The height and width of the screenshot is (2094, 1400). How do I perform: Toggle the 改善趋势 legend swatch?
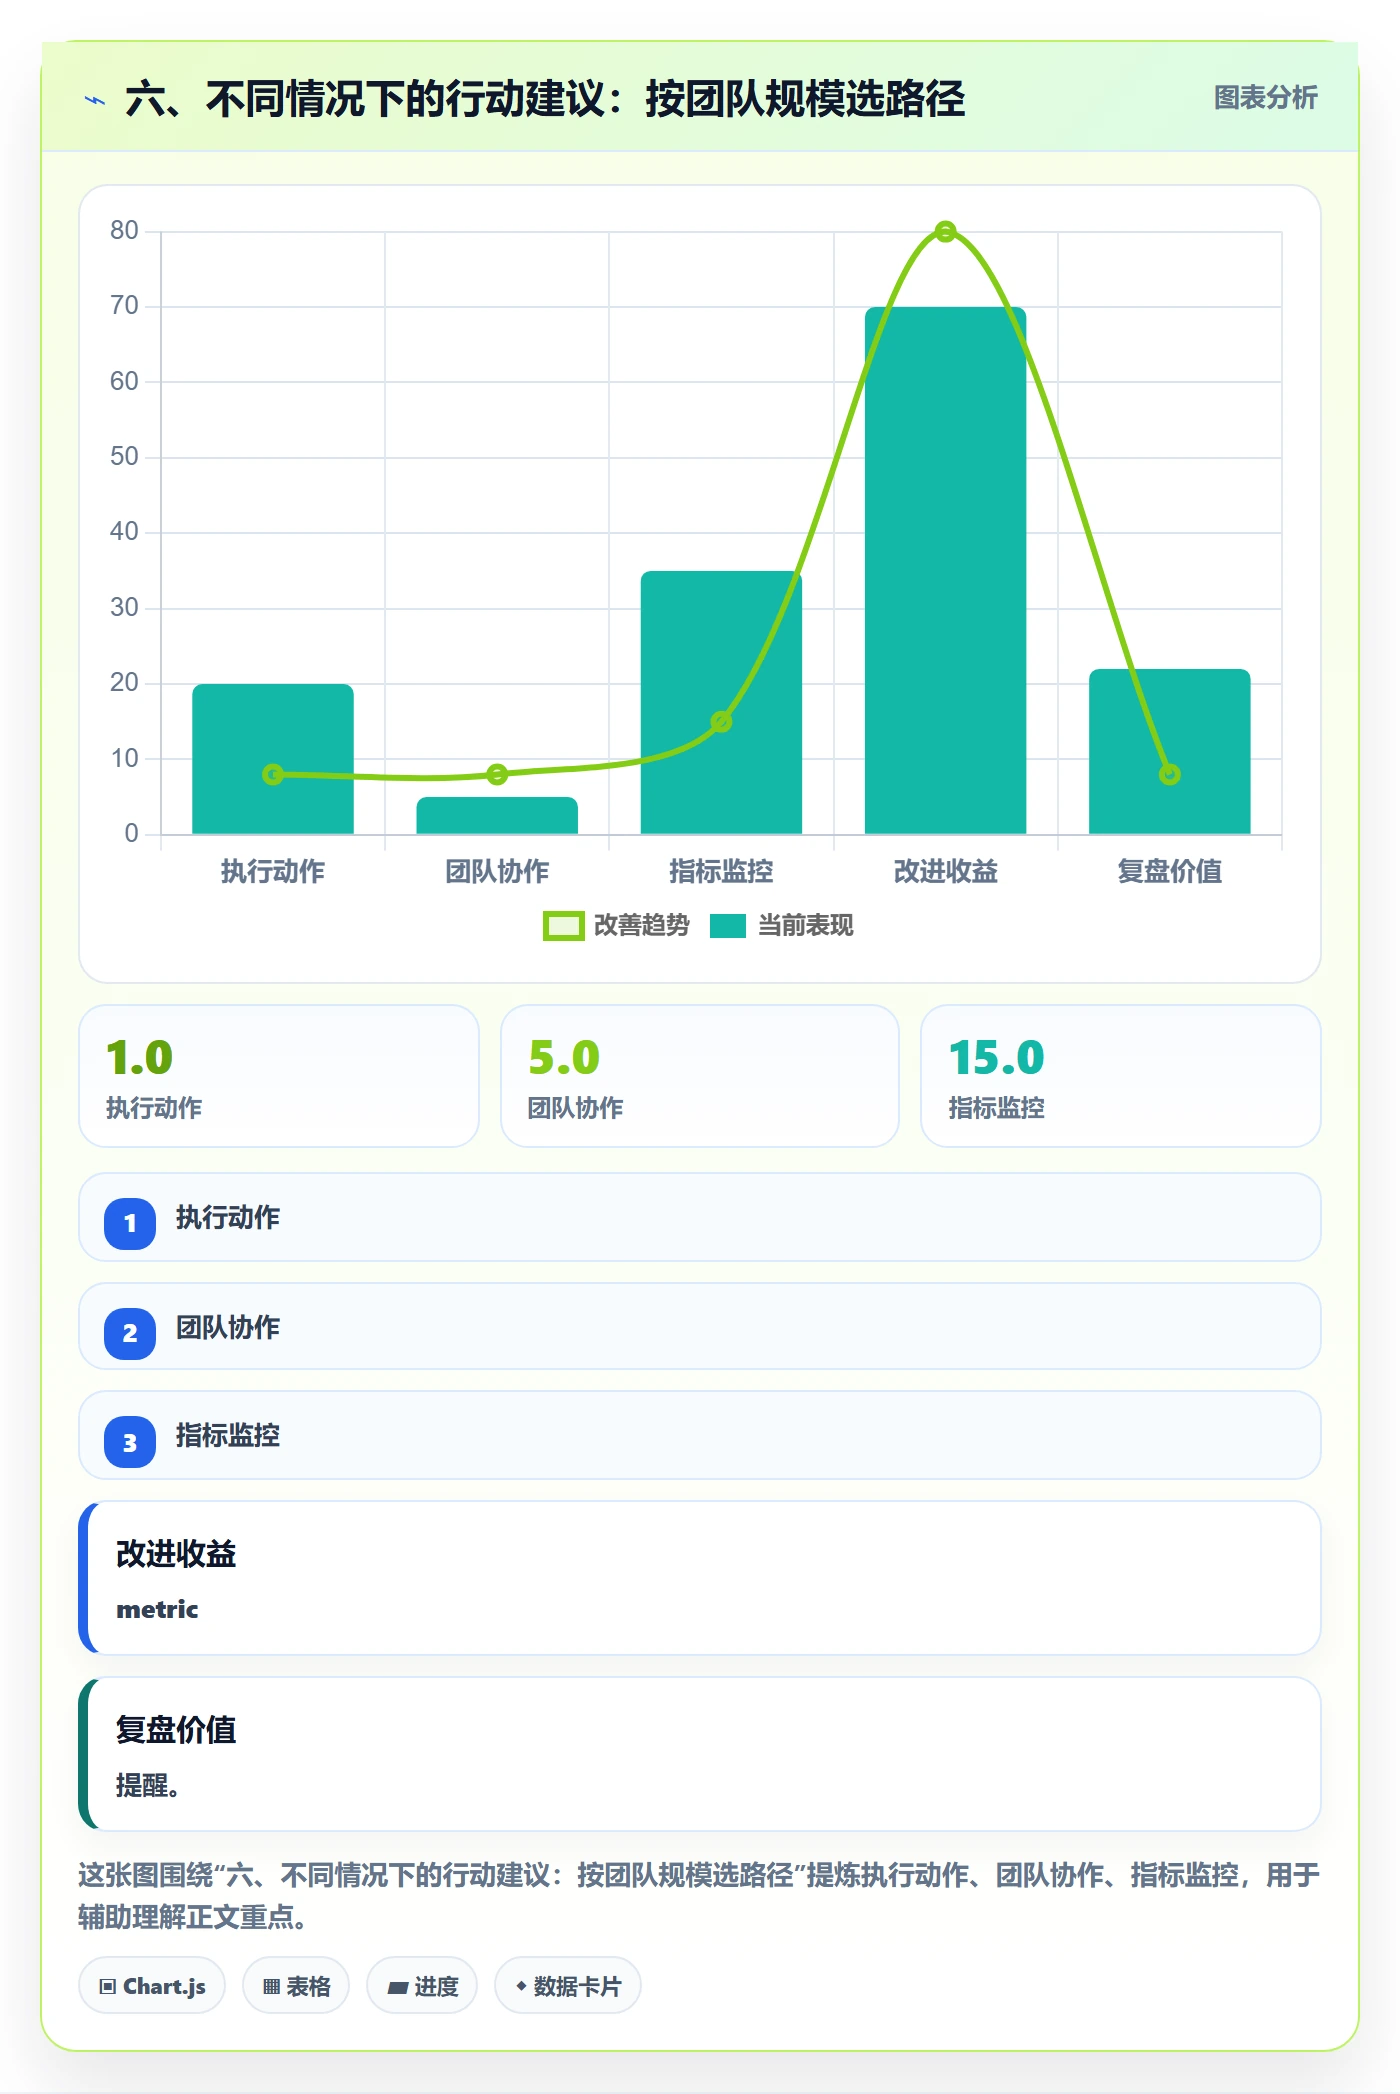coord(563,926)
